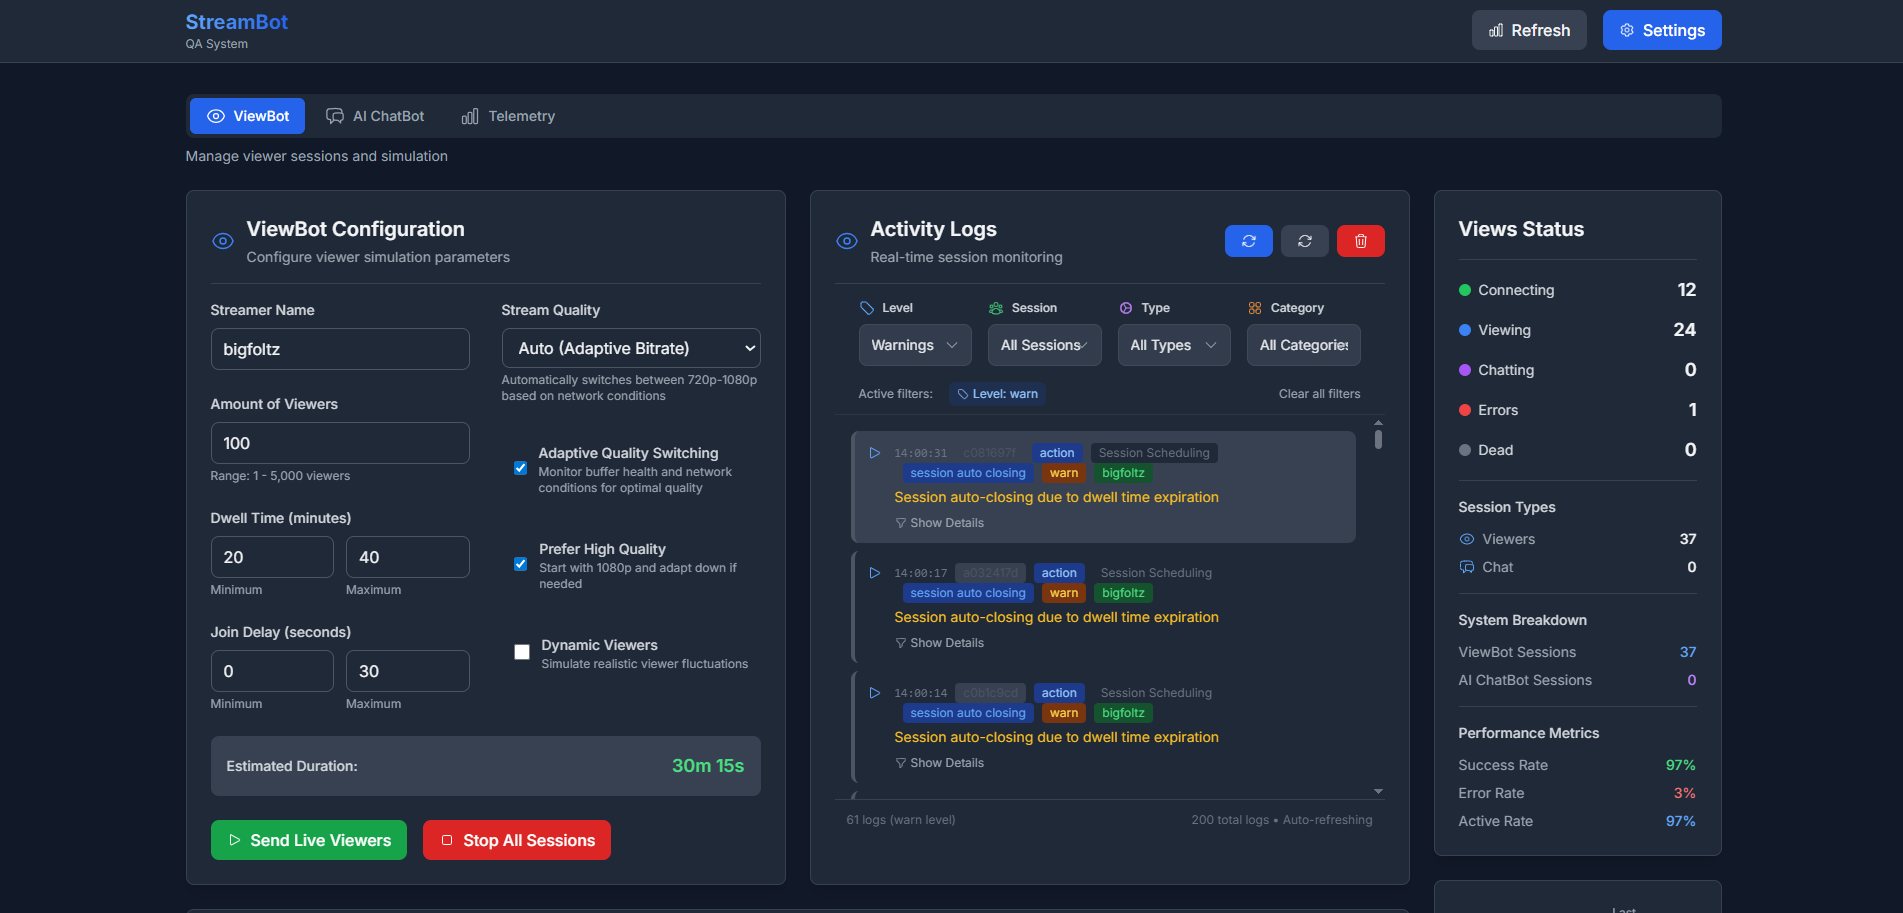The image size is (1903, 913).
Task: Uncheck Prefer High Quality option
Action: pyautogui.click(x=520, y=564)
